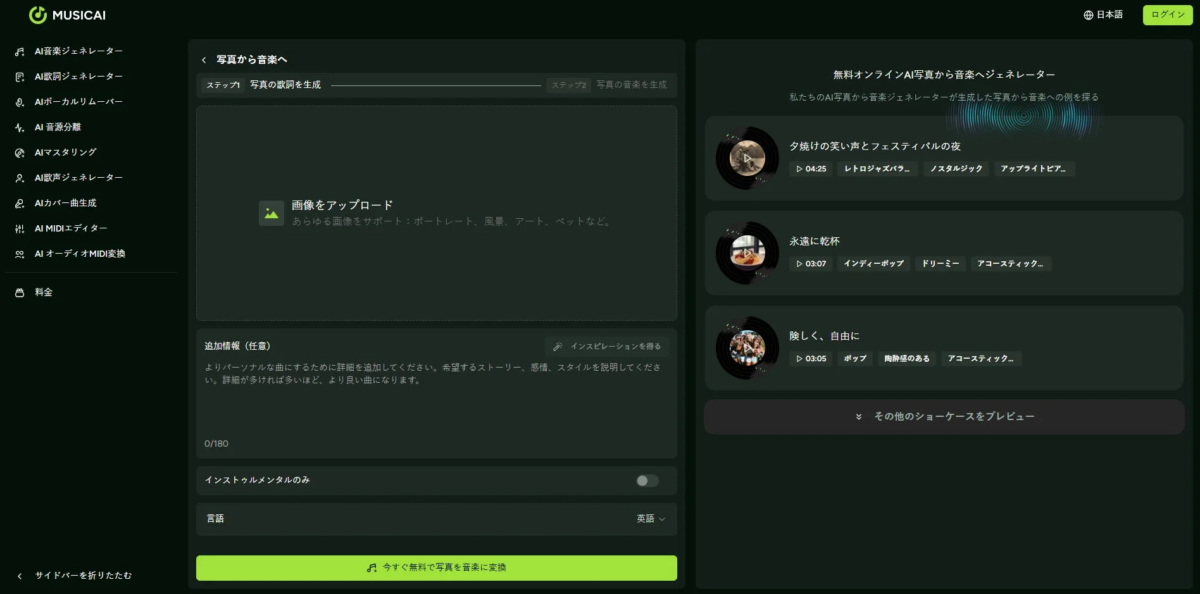
Task: Open the AI歌声ジェネレーター tool
Action: click(x=17, y=178)
